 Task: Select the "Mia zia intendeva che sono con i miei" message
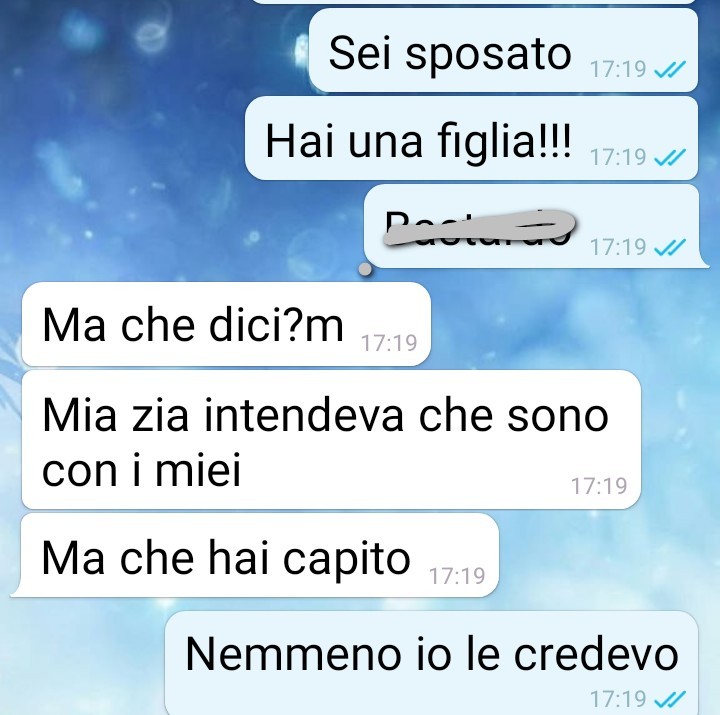(331, 440)
